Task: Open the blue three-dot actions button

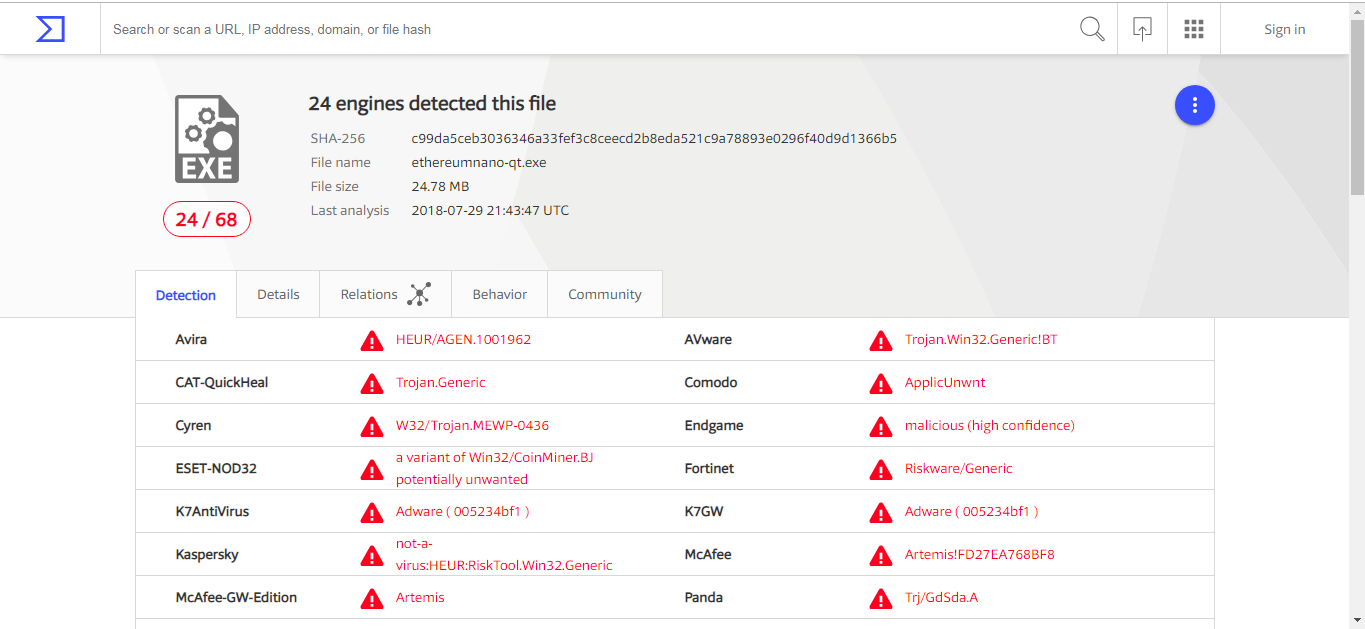Action: (x=1194, y=105)
